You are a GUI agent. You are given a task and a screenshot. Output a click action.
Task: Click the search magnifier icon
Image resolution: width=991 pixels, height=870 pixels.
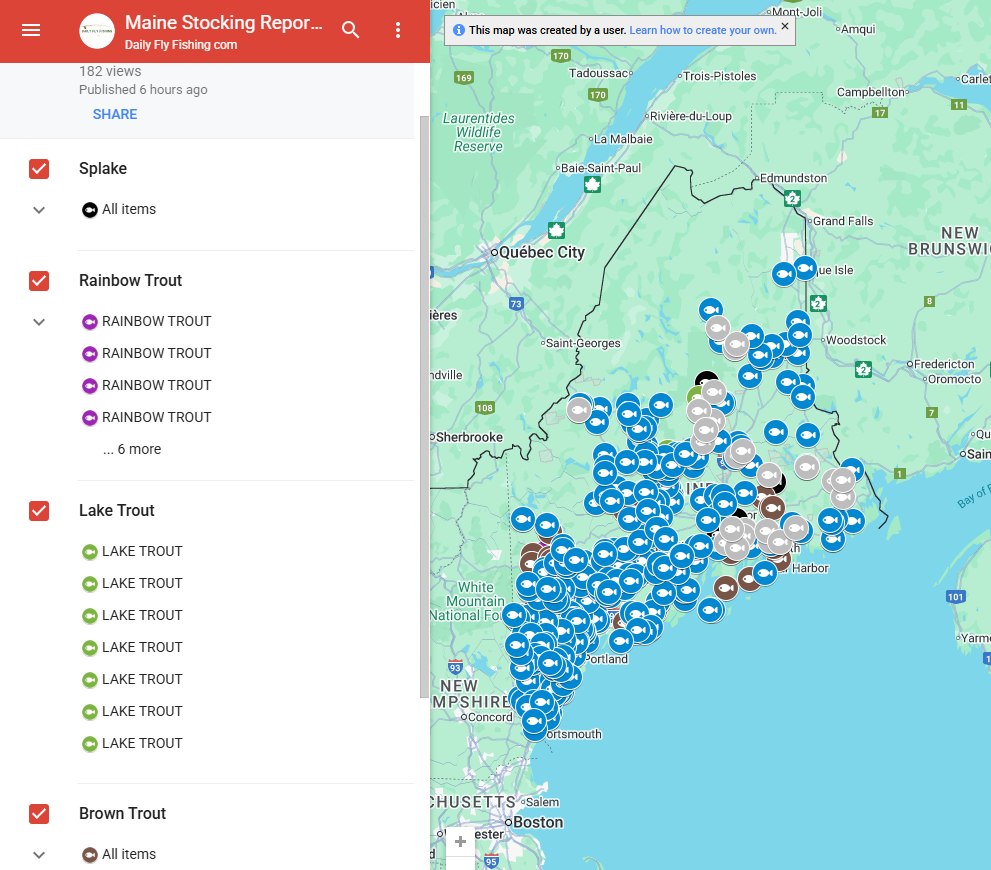click(350, 30)
